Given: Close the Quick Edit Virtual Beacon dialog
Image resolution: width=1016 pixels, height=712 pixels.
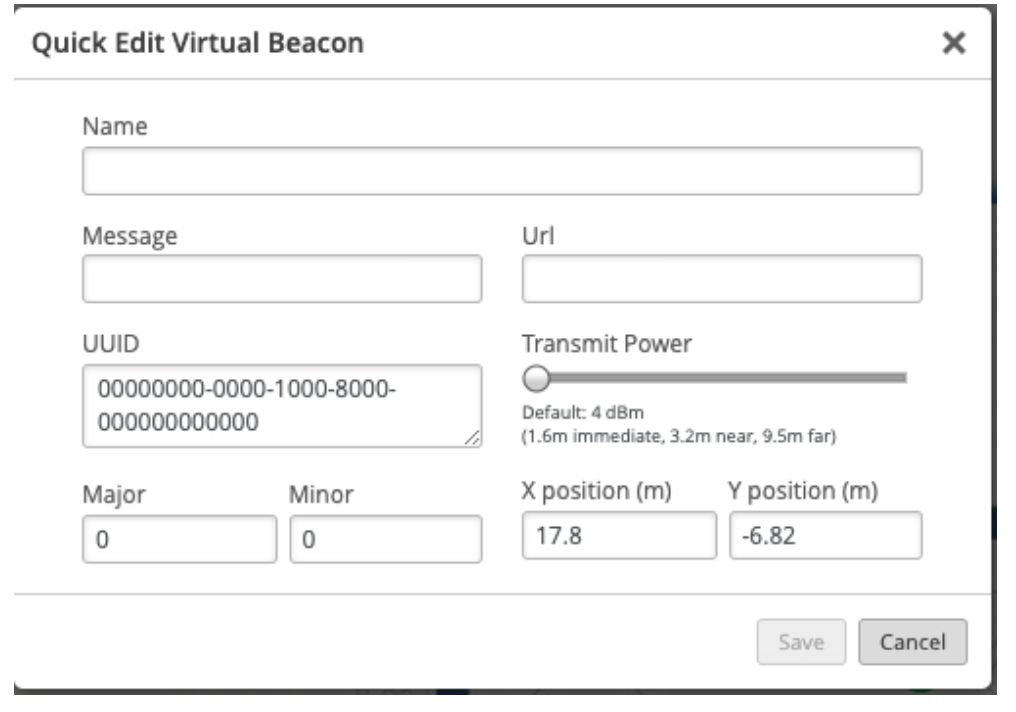Looking at the screenshot, I should pyautogui.click(x=954, y=43).
